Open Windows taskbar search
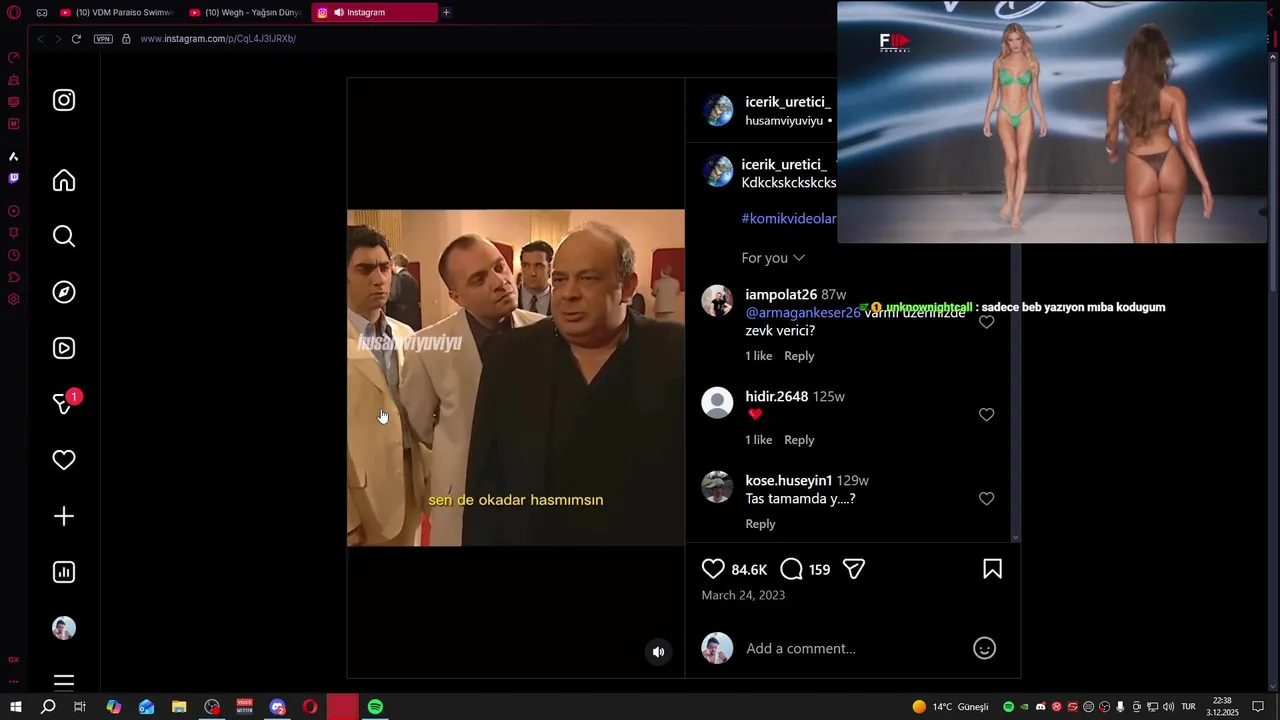This screenshot has height=720, width=1280. click(48, 707)
